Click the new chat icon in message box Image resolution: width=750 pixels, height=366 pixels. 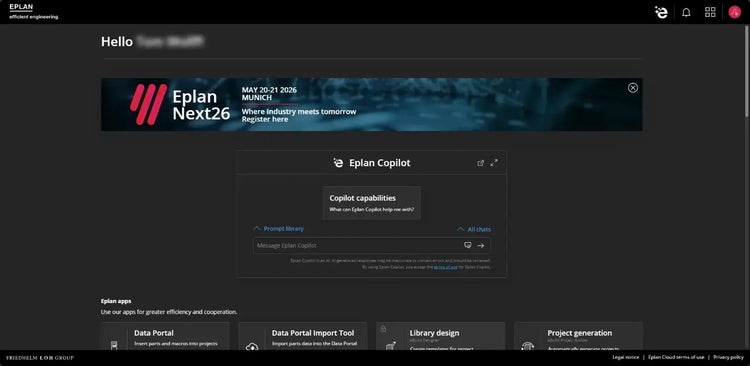467,245
